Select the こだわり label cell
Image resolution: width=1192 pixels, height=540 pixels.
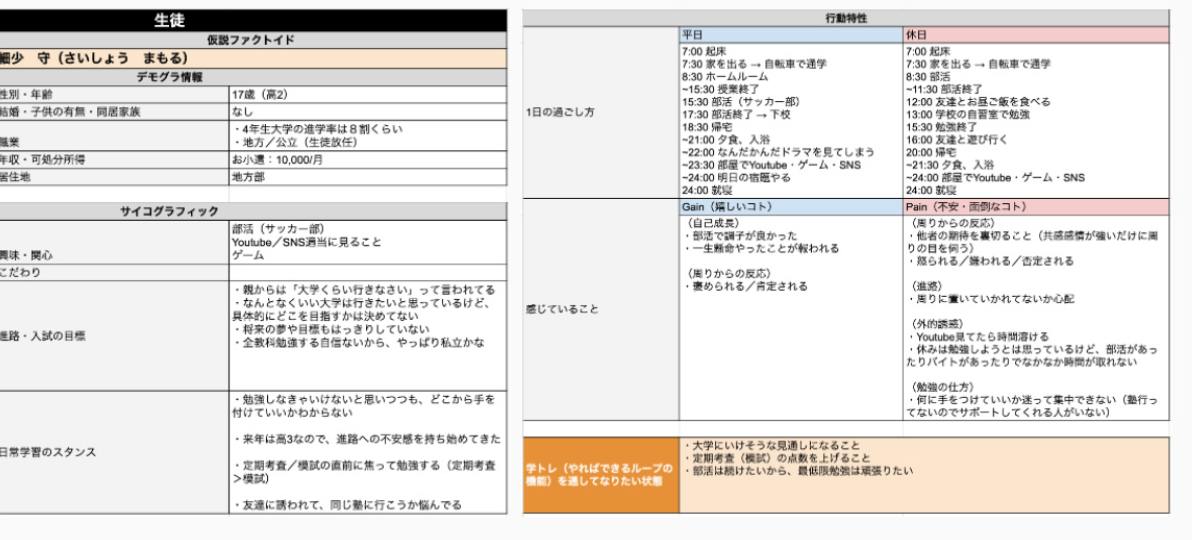(x=114, y=272)
